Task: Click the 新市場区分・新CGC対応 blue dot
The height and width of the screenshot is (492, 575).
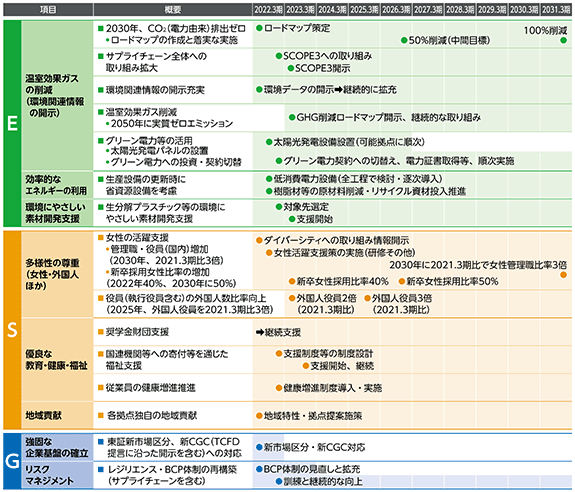Action: tap(259, 447)
